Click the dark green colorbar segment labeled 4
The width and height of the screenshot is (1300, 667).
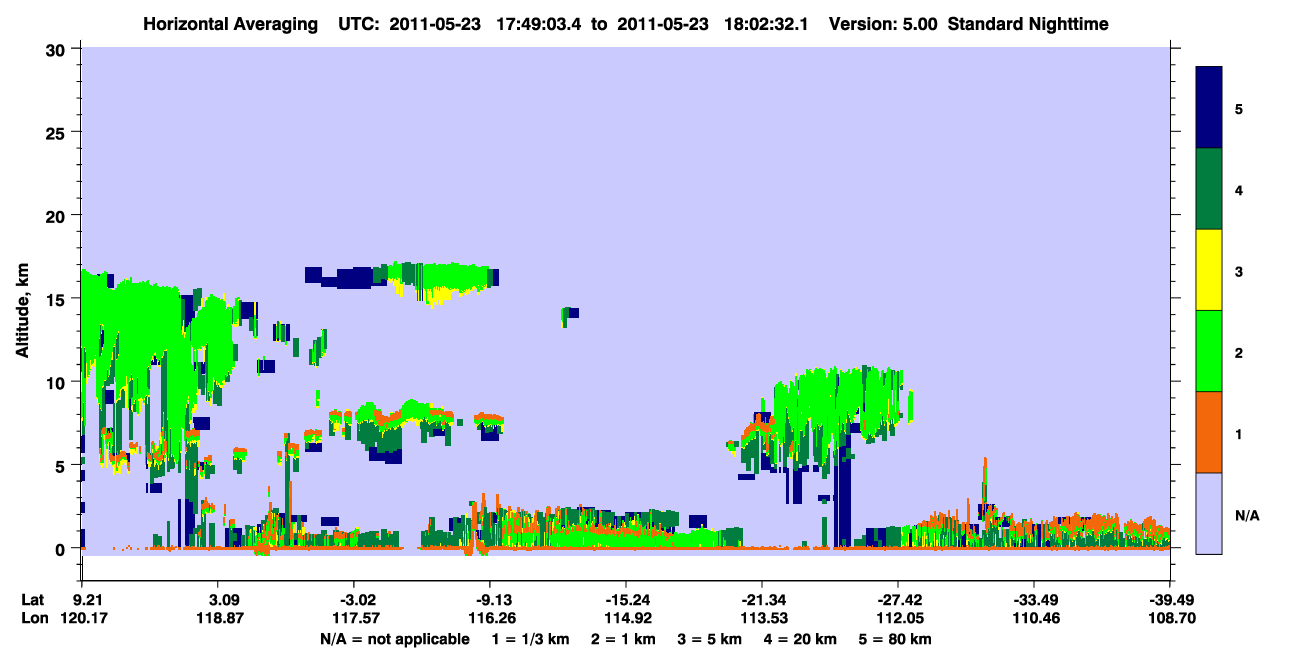[1209, 189]
